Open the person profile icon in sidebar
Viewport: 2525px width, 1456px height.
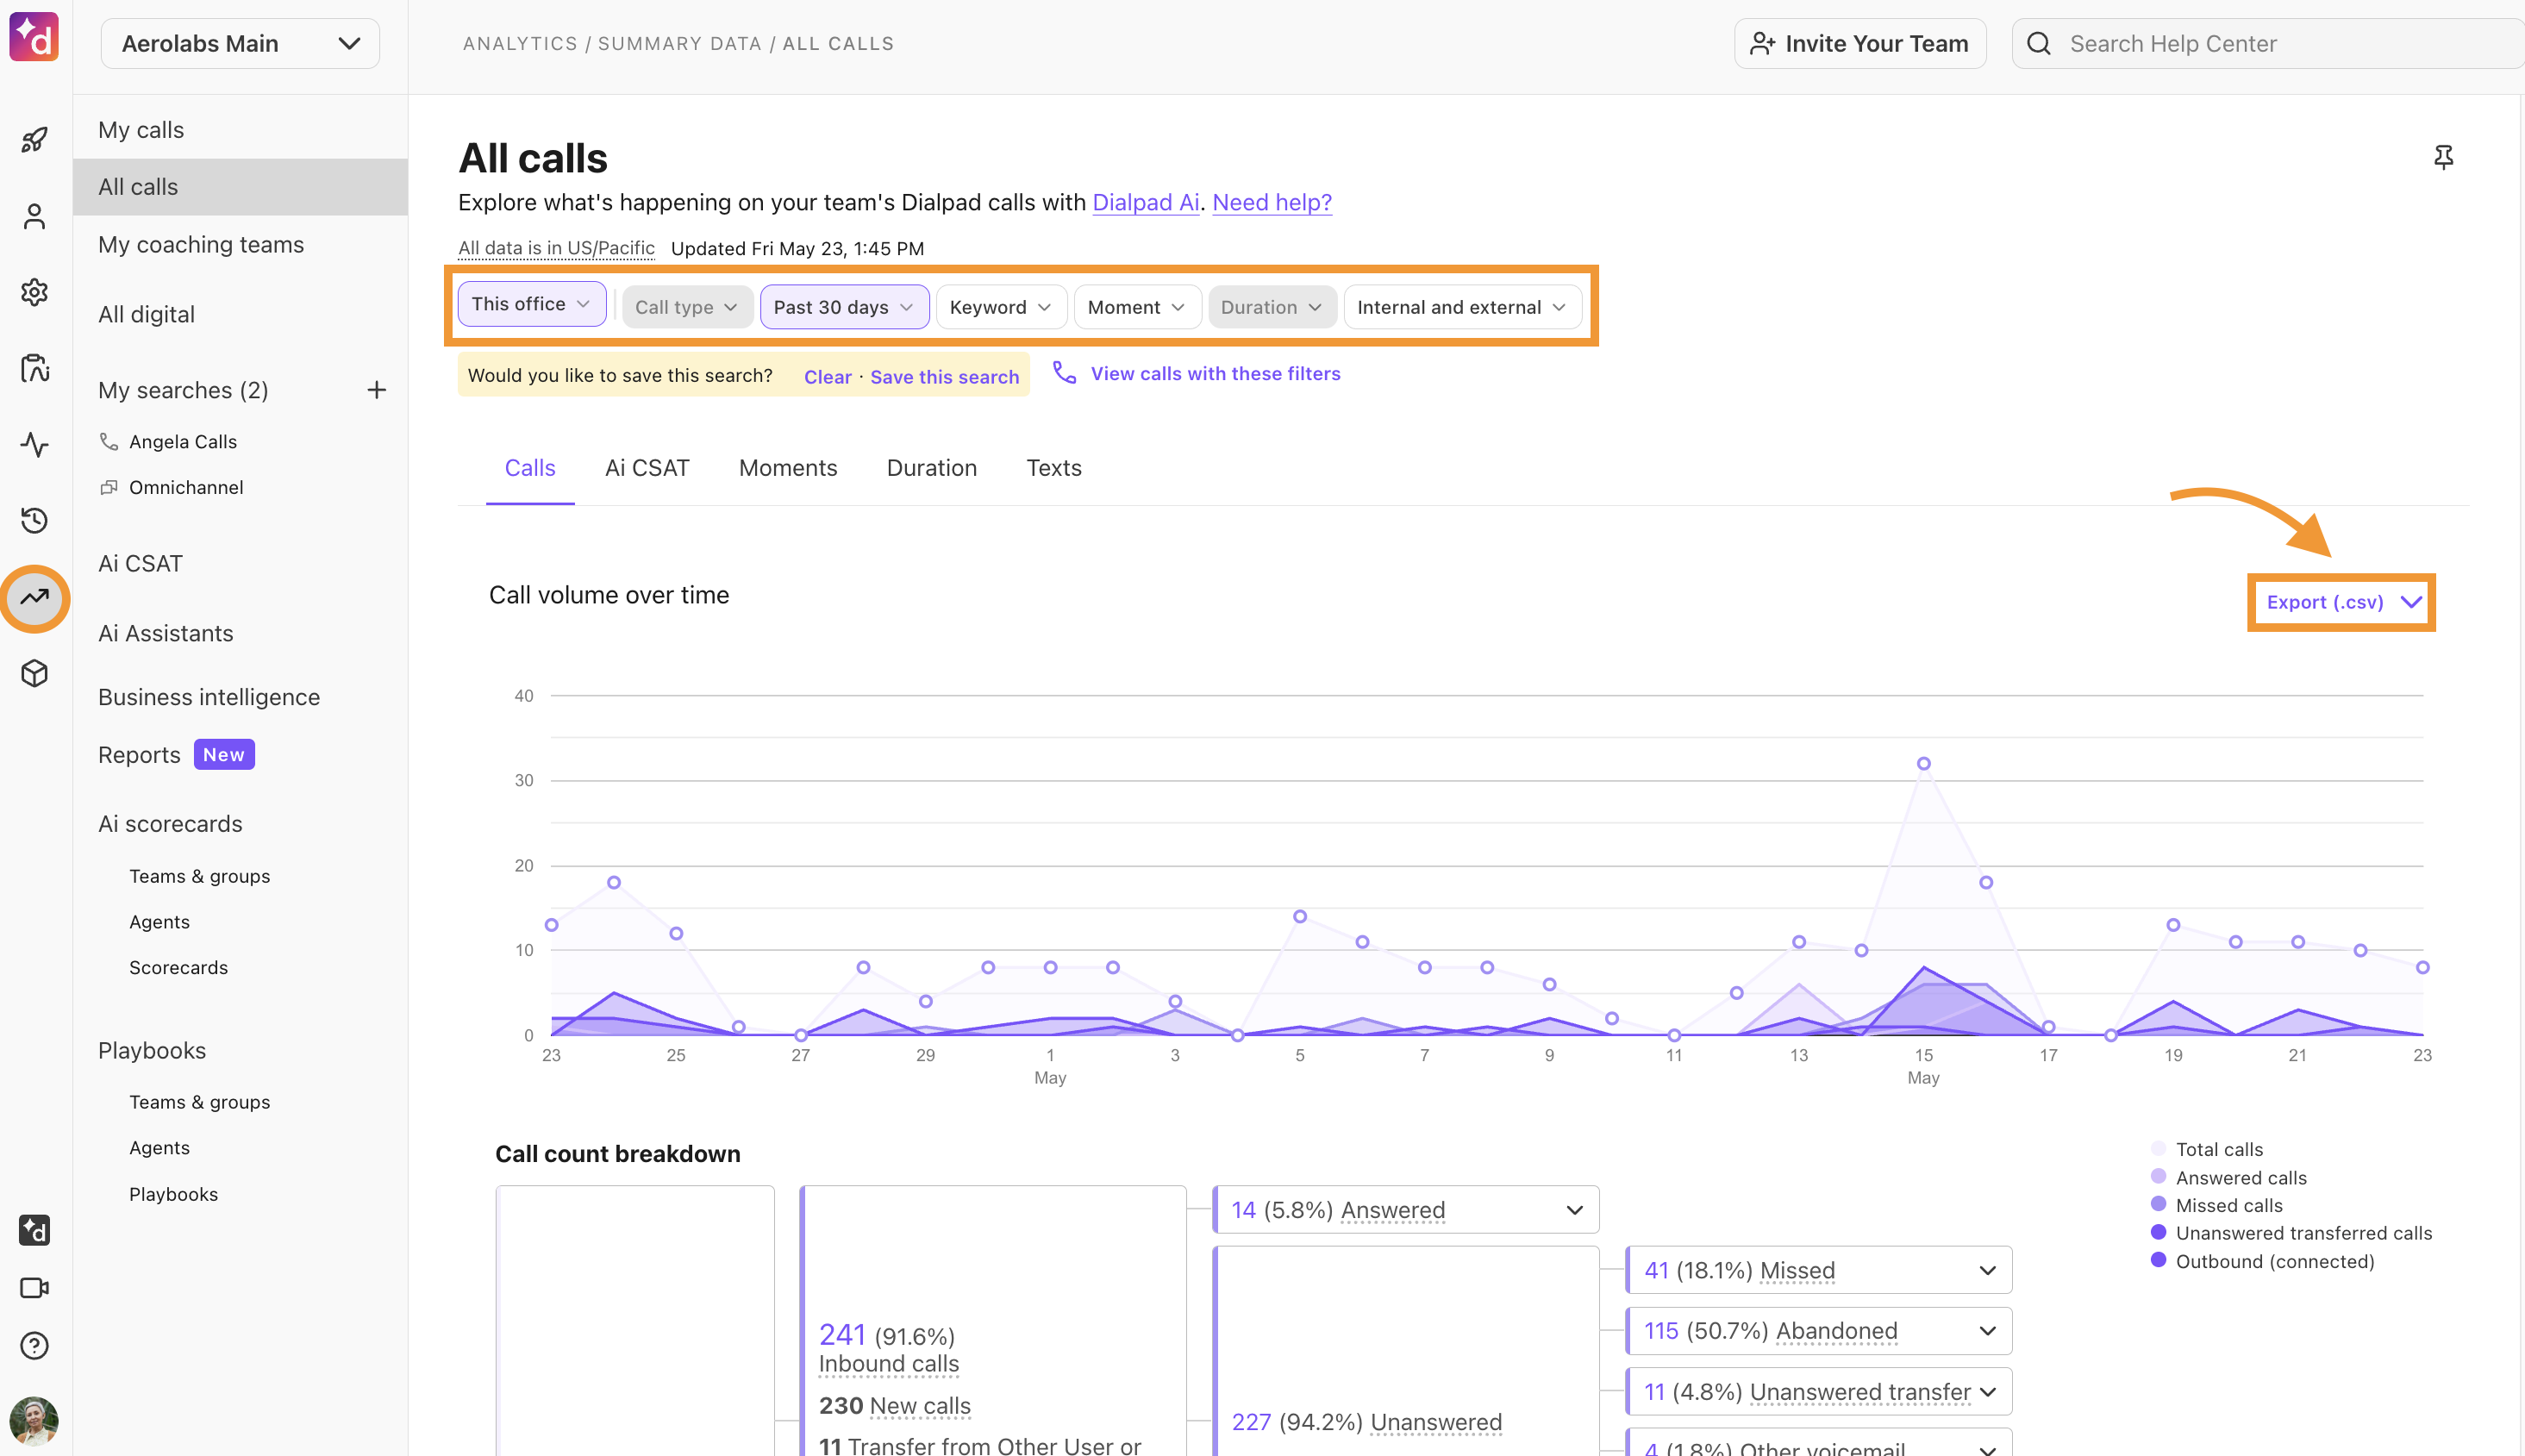tap(34, 216)
